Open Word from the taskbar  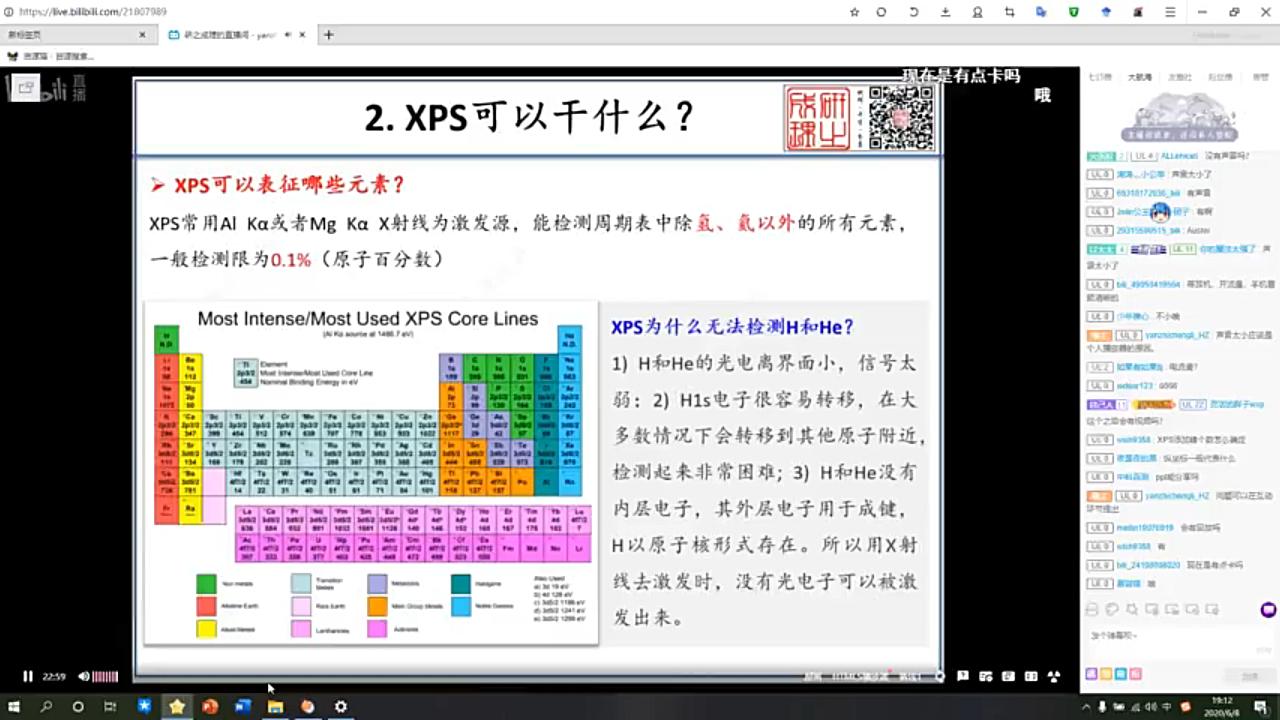click(x=242, y=706)
